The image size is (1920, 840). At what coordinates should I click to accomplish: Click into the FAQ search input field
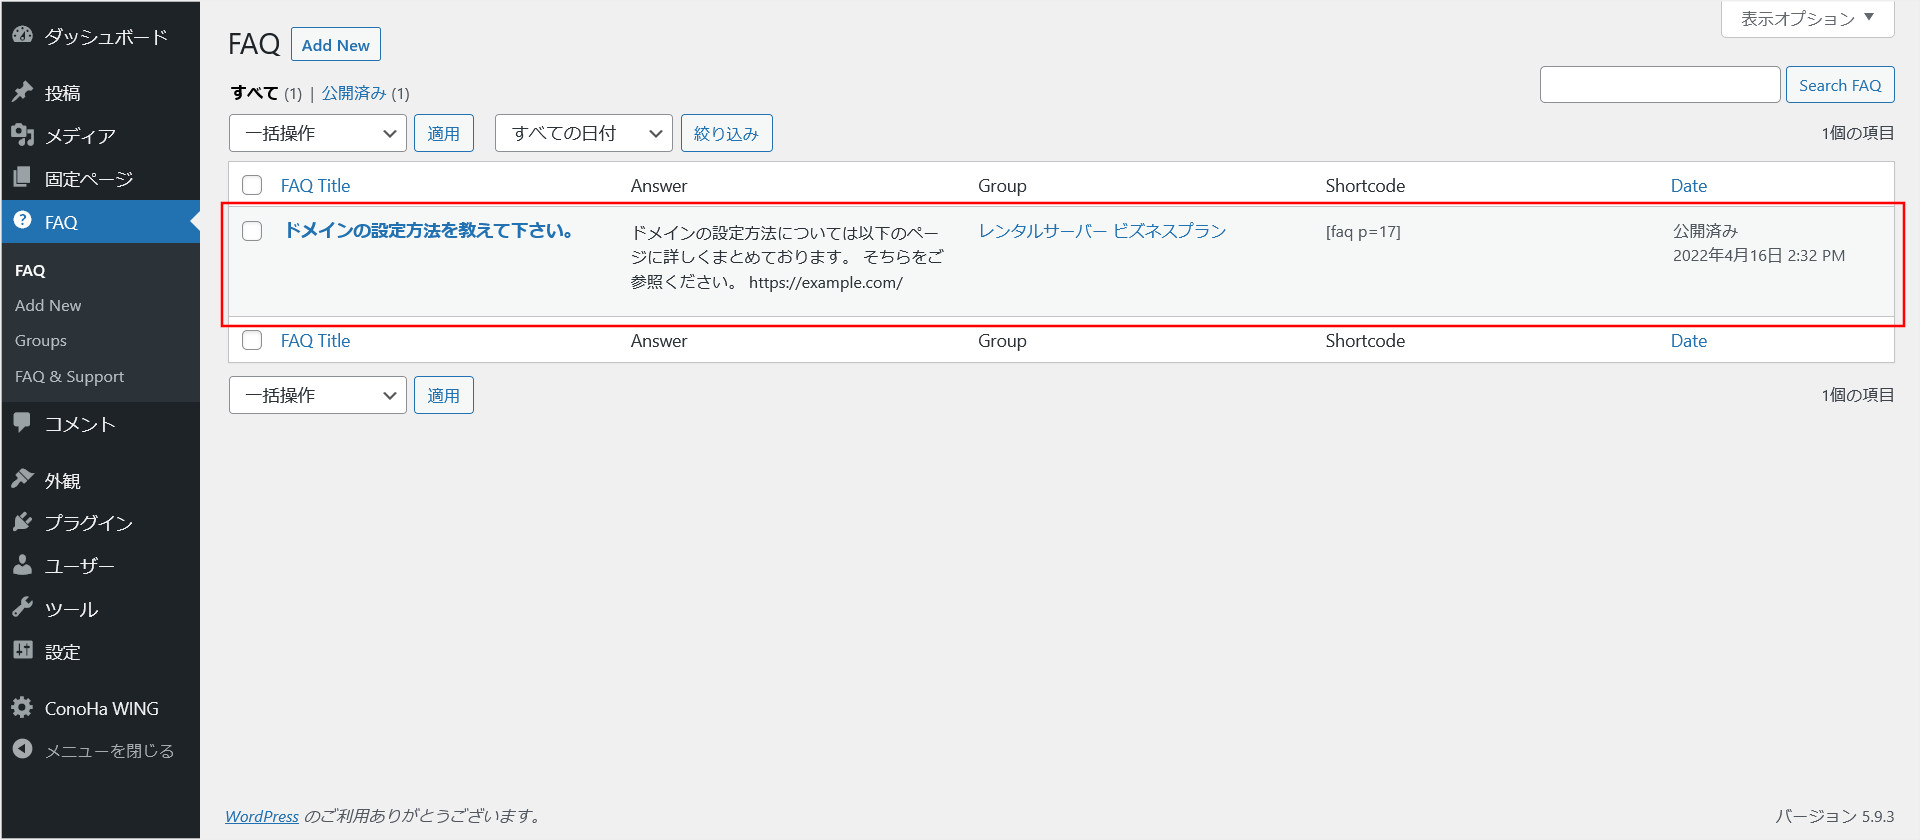1660,85
